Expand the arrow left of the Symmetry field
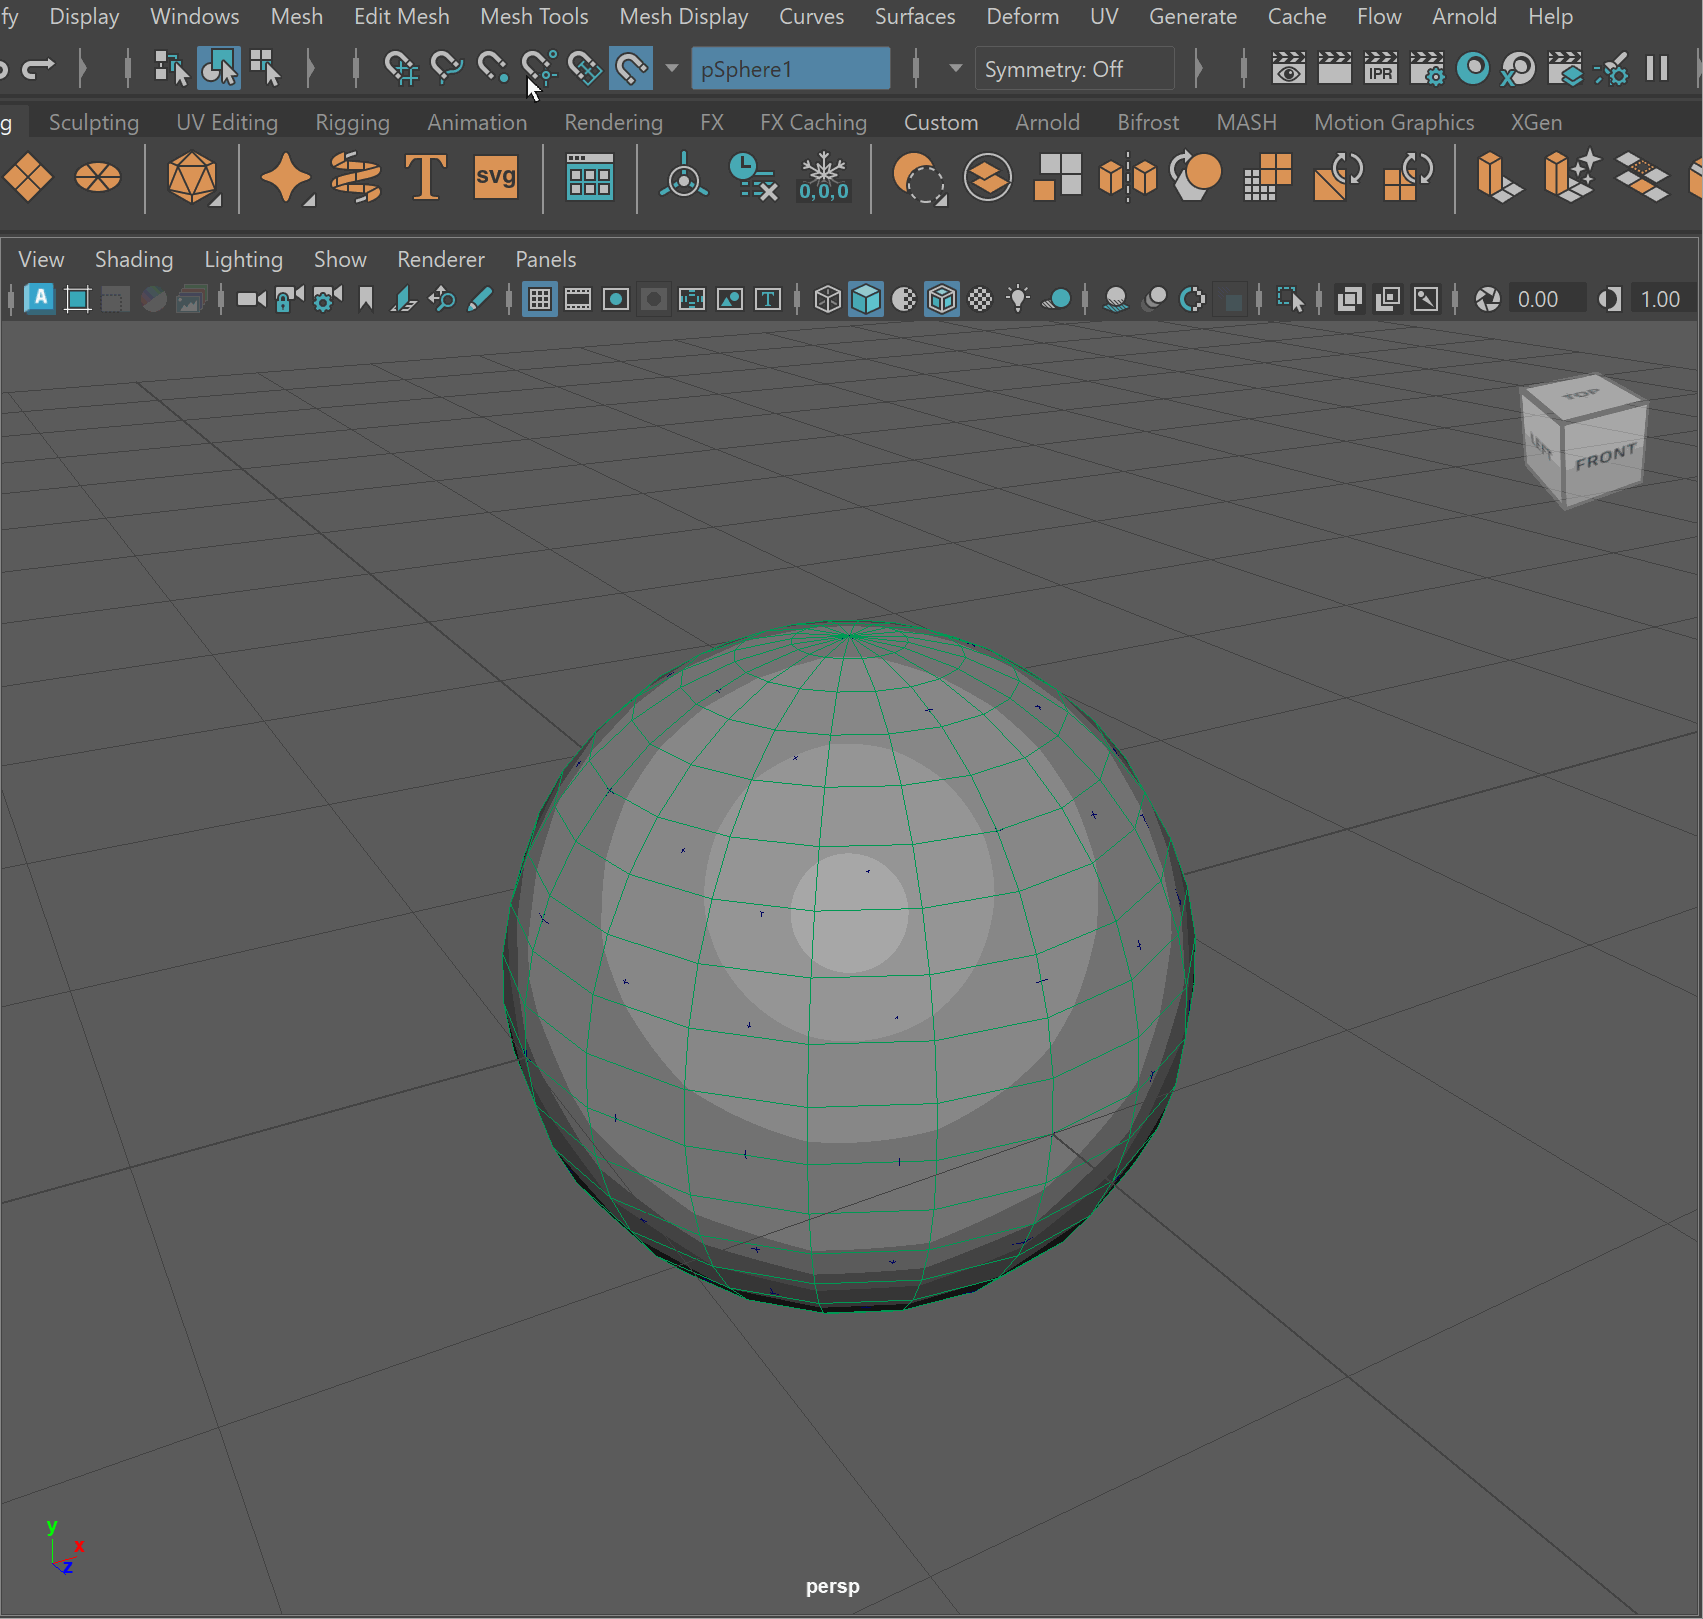Screen dimensions: 1703x1619 click(x=955, y=69)
